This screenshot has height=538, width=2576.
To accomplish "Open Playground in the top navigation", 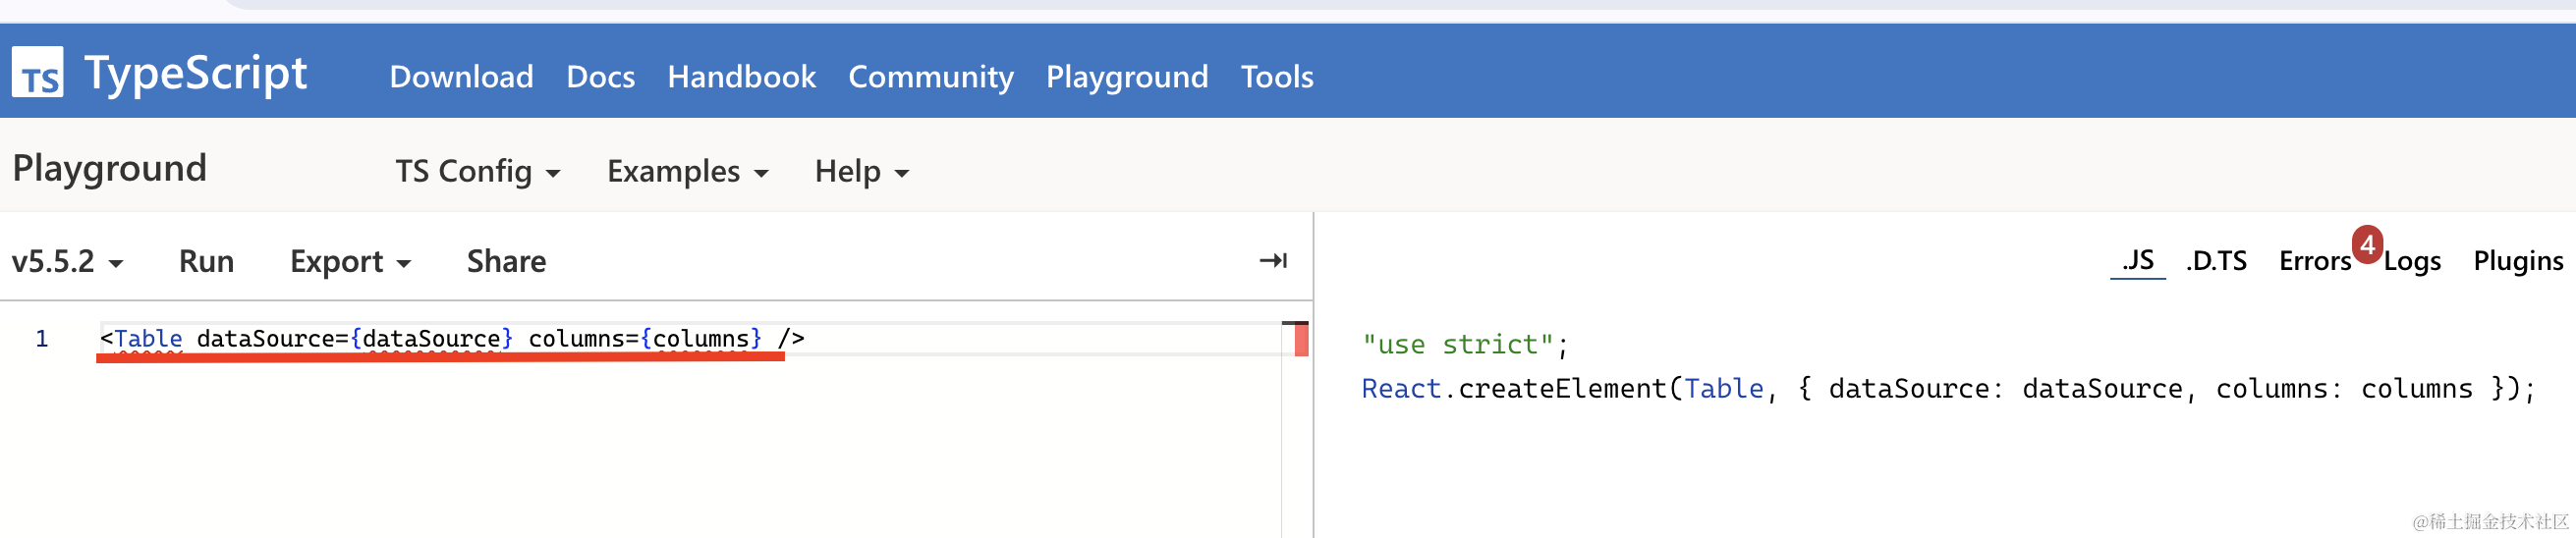I will pos(1126,77).
